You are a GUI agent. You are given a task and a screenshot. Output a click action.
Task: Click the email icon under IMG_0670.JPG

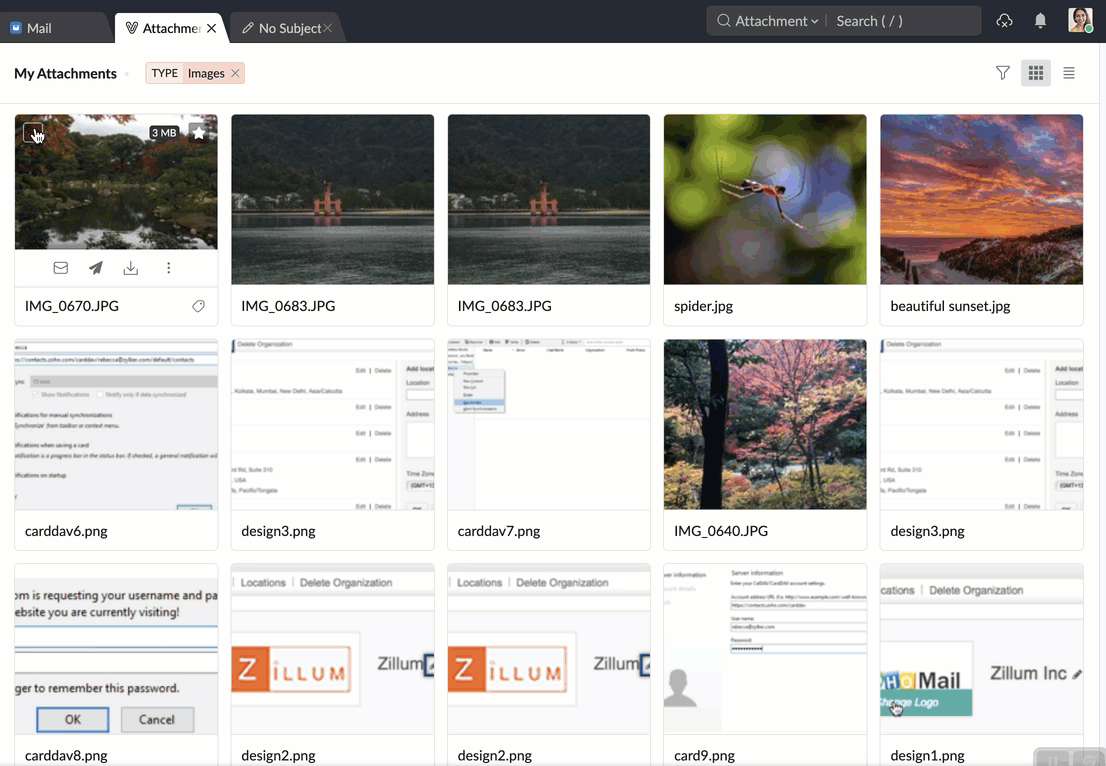pyautogui.click(x=61, y=268)
